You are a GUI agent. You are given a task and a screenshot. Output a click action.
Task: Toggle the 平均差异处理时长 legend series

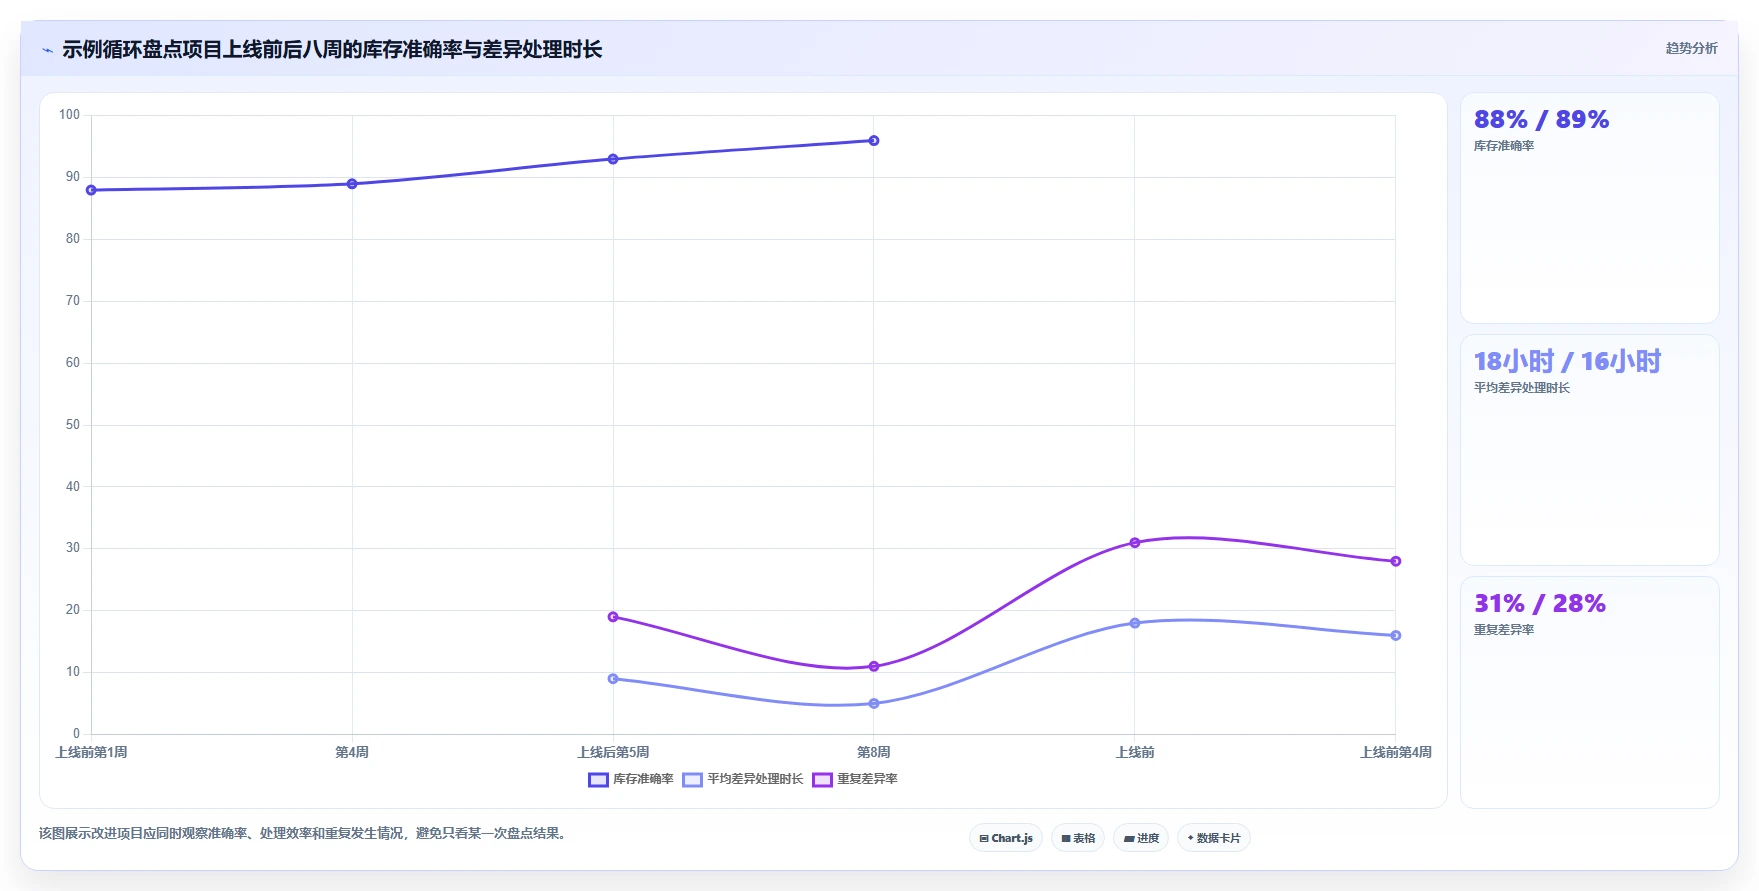coord(743,779)
